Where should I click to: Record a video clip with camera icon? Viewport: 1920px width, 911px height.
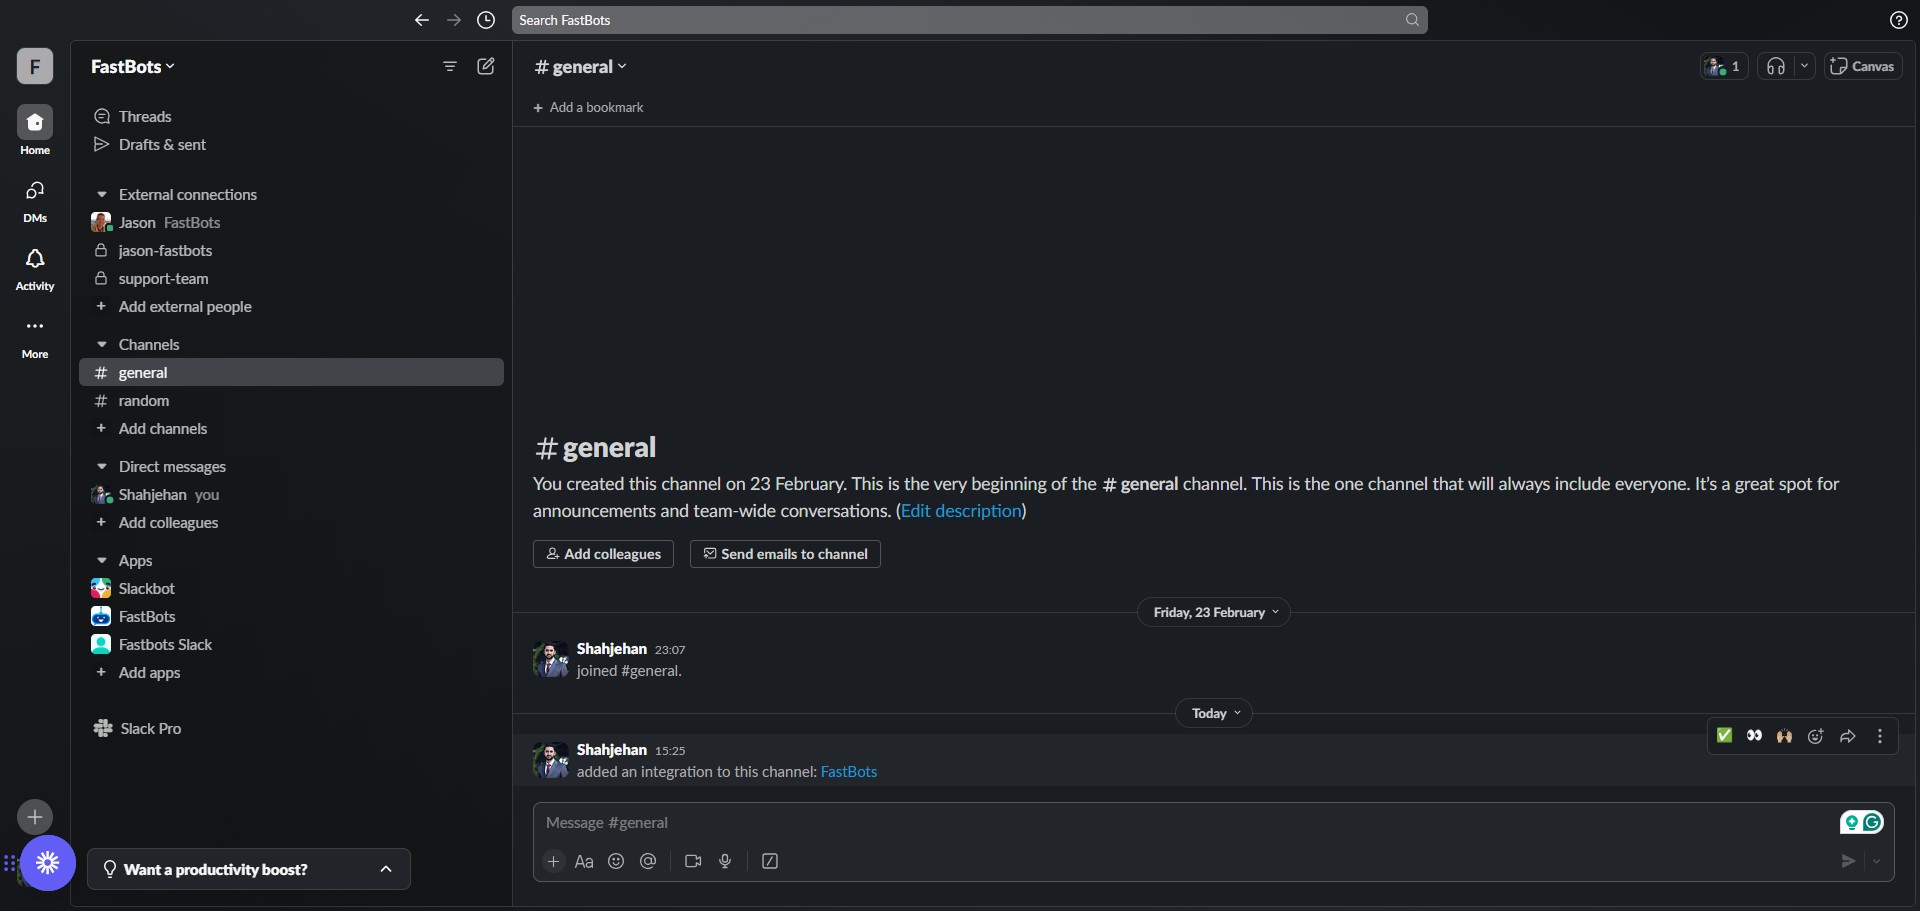coord(693,861)
